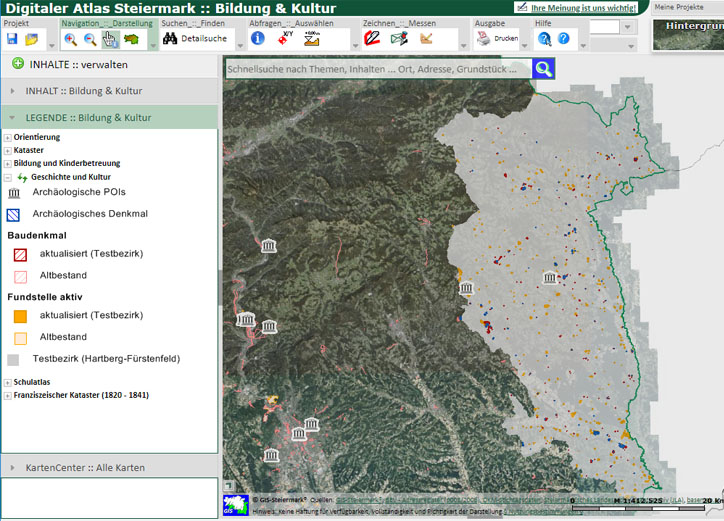Click the help search question-mark magnifier icon
The height and width of the screenshot is (521, 724).
point(544,39)
